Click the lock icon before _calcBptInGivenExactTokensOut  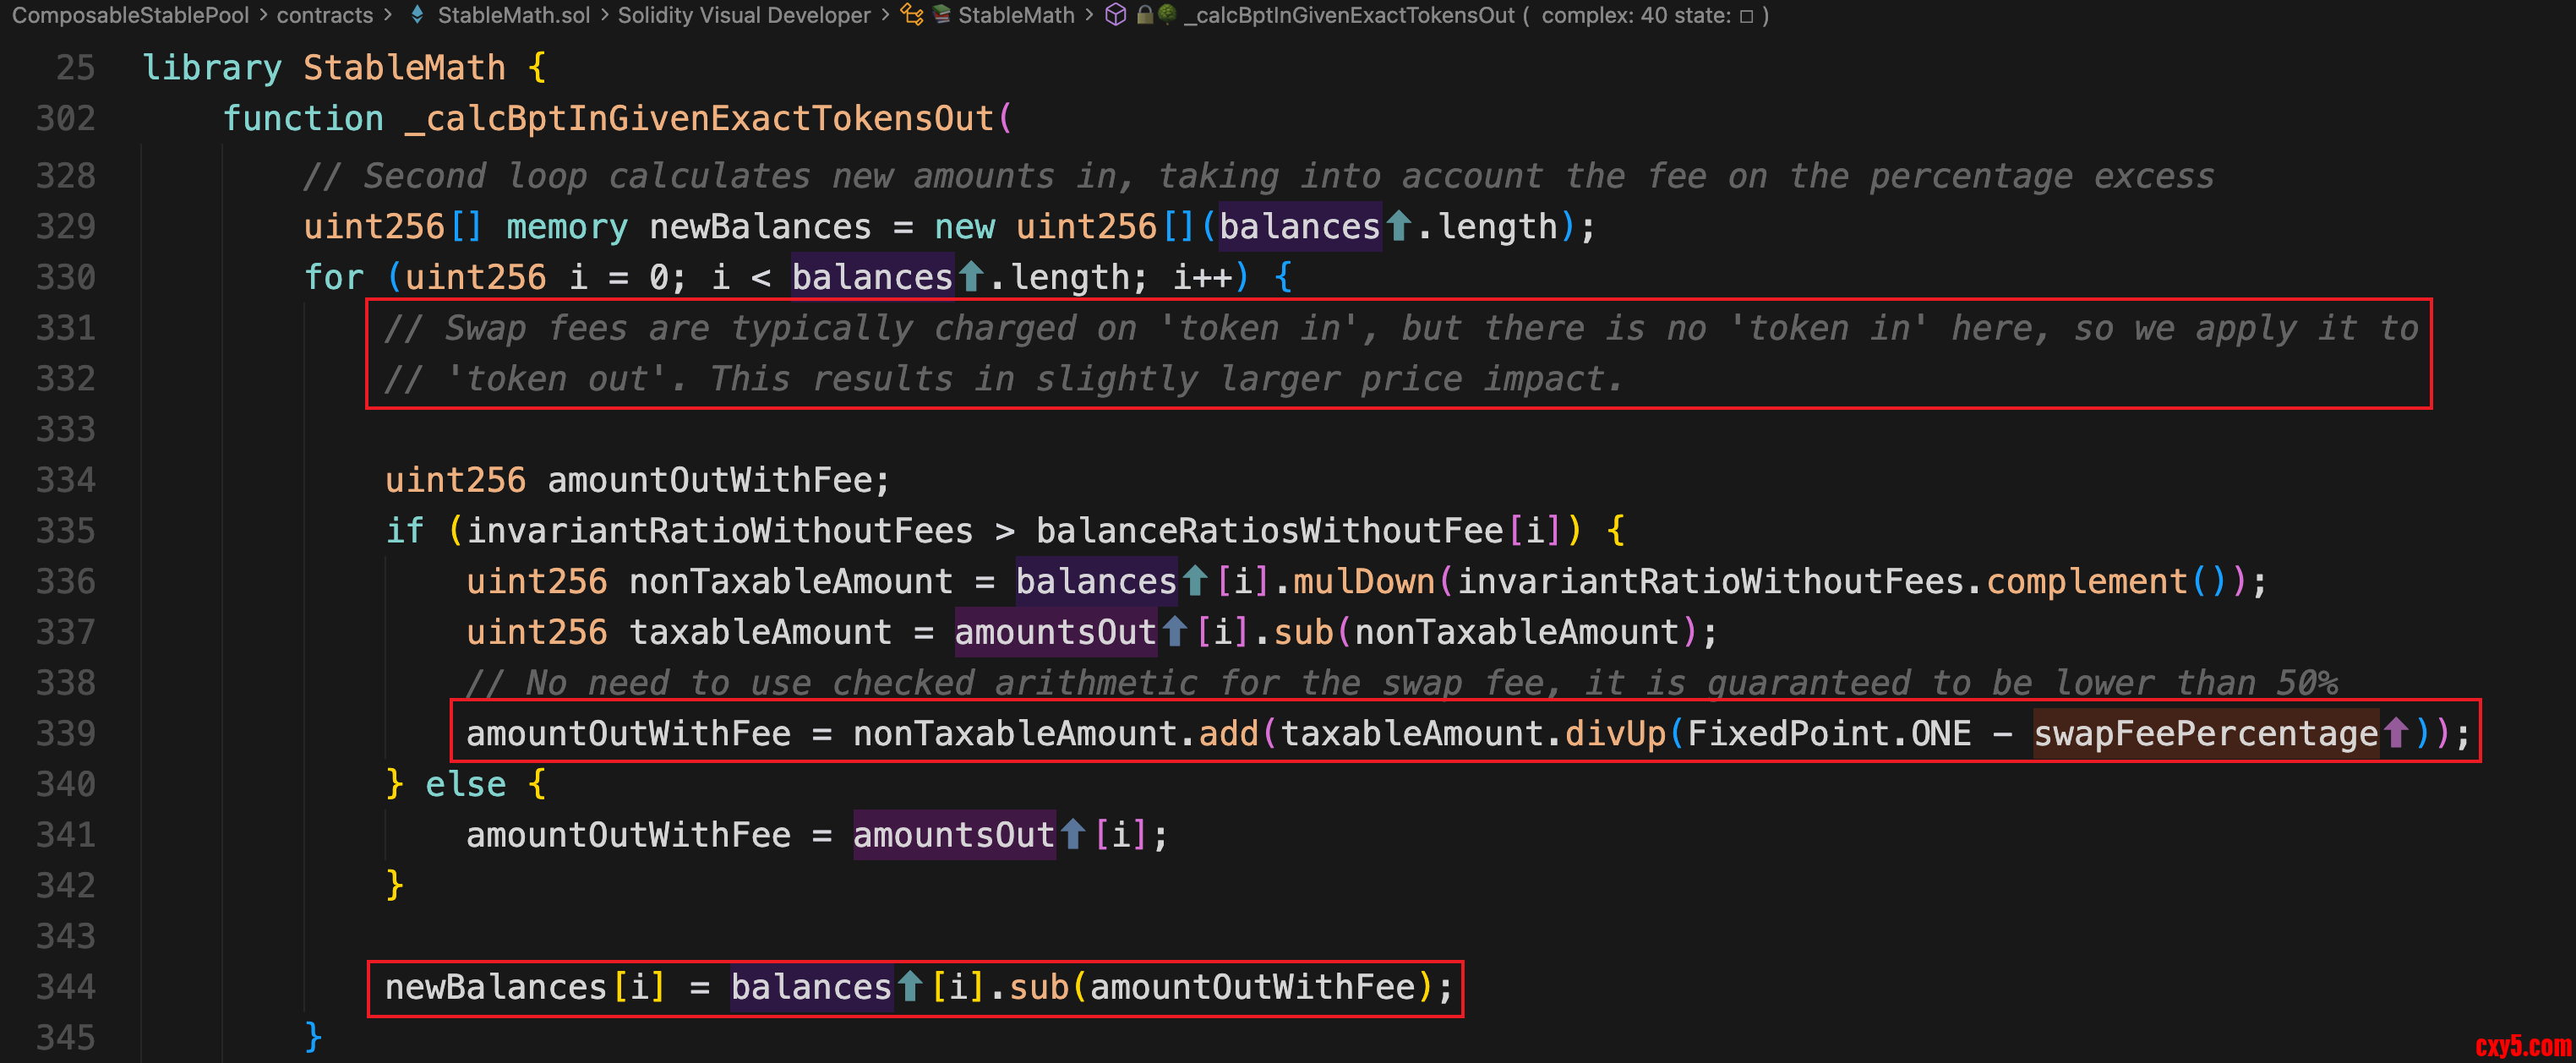(1145, 15)
